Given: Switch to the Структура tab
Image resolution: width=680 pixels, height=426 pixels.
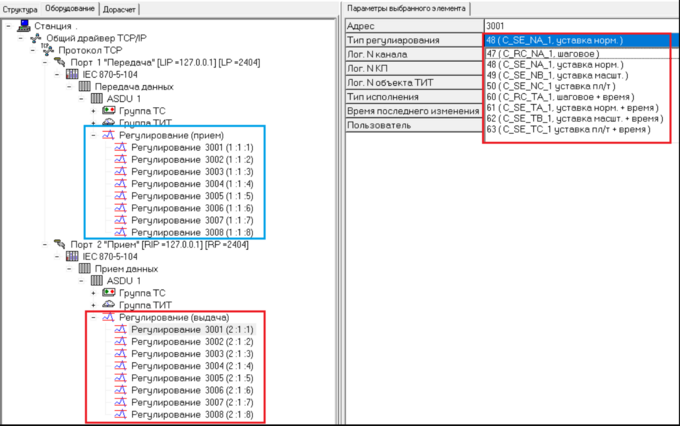Looking at the screenshot, I should pos(19,9).
